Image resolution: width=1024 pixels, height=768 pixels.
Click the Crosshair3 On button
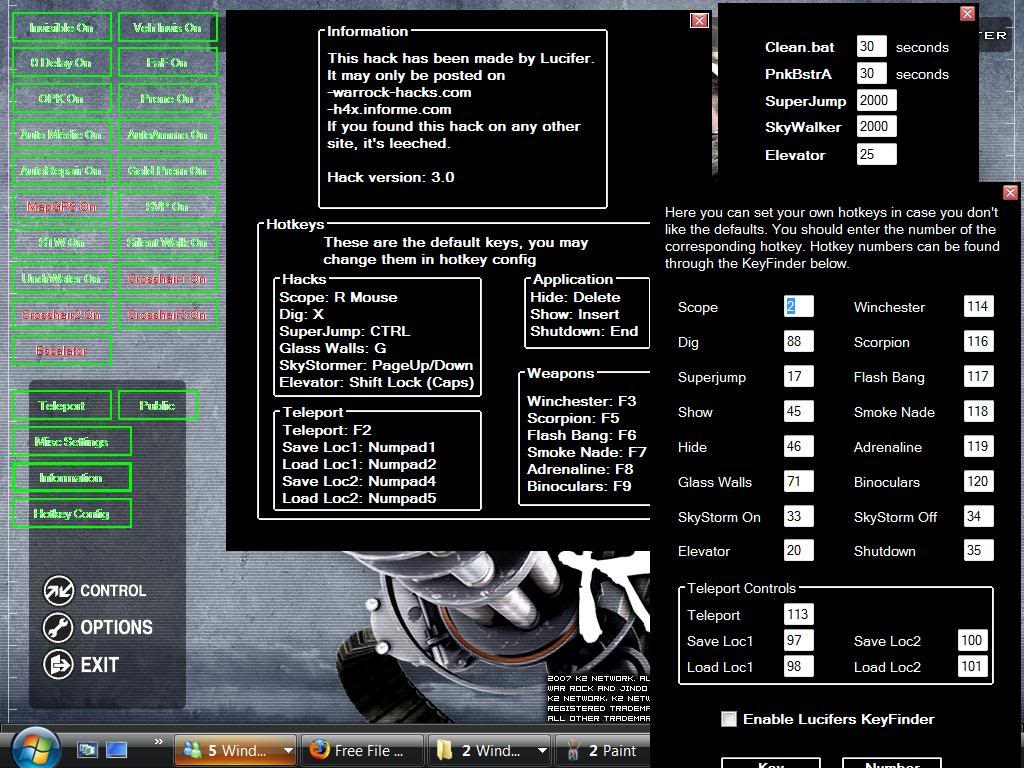167,314
